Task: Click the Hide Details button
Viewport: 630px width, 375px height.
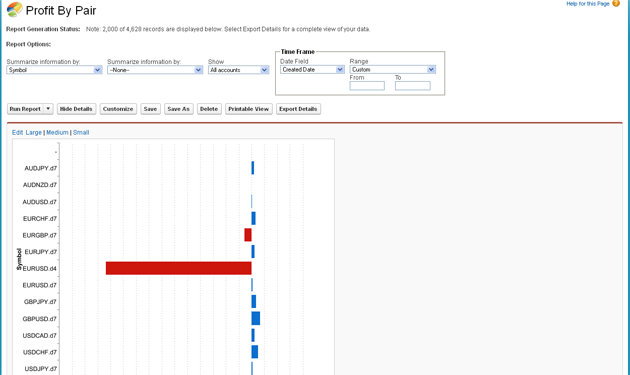Action: coord(76,109)
